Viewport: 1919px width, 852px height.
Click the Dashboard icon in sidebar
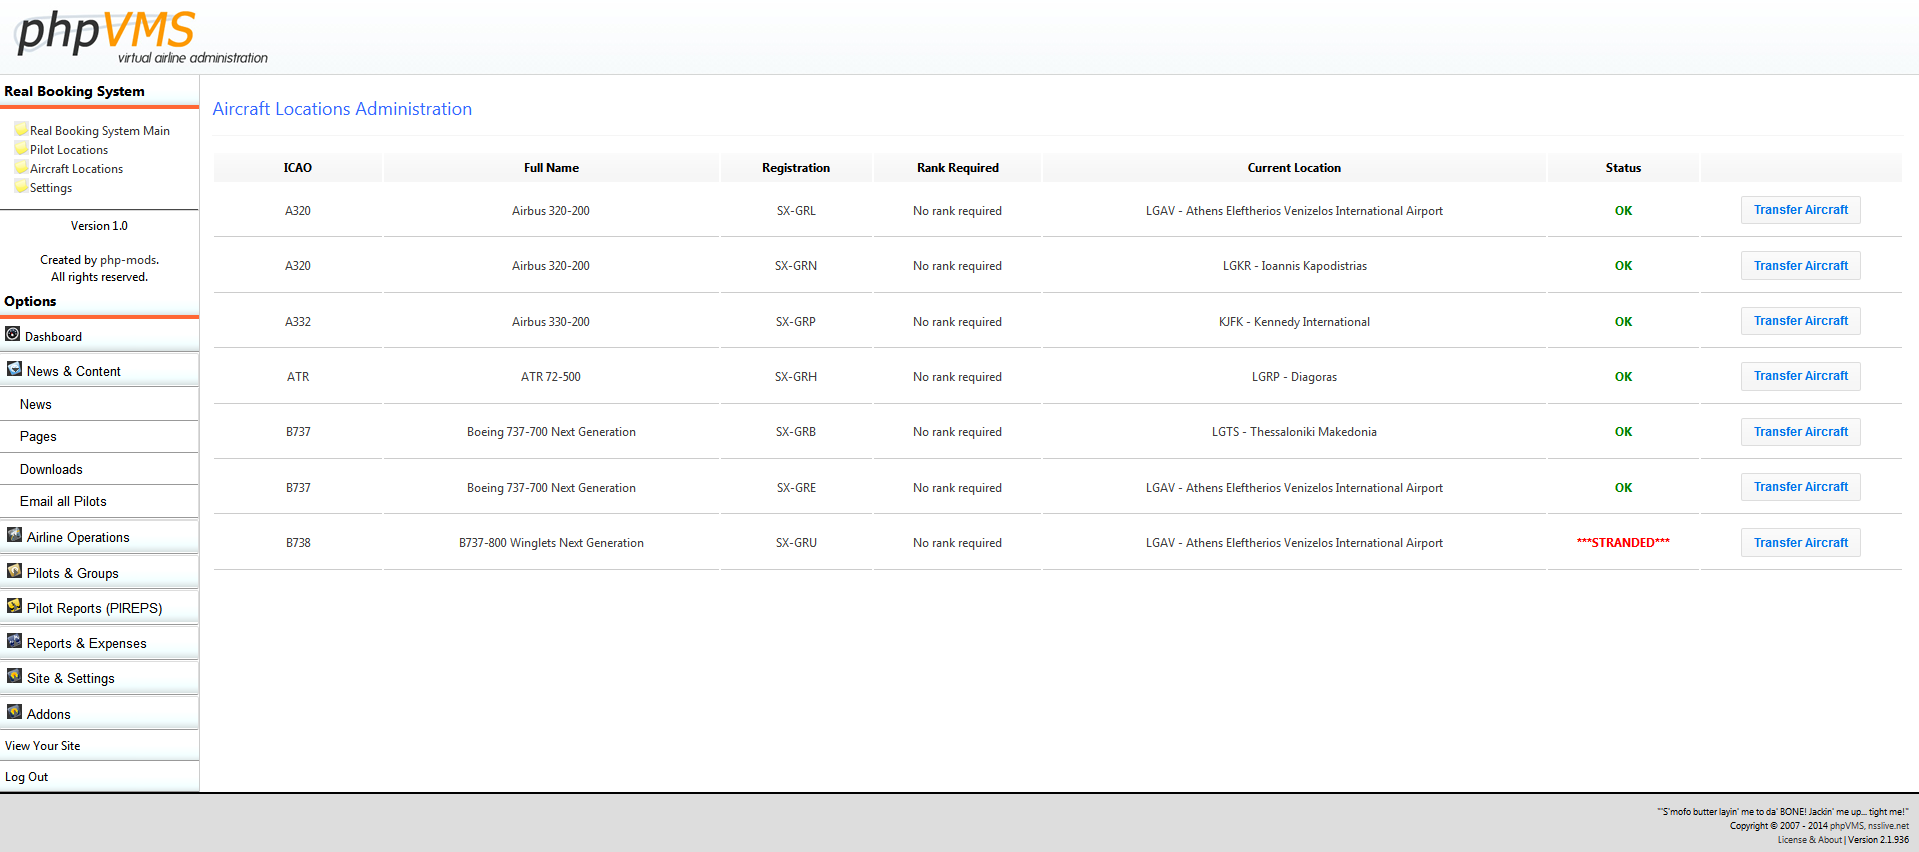pos(13,334)
